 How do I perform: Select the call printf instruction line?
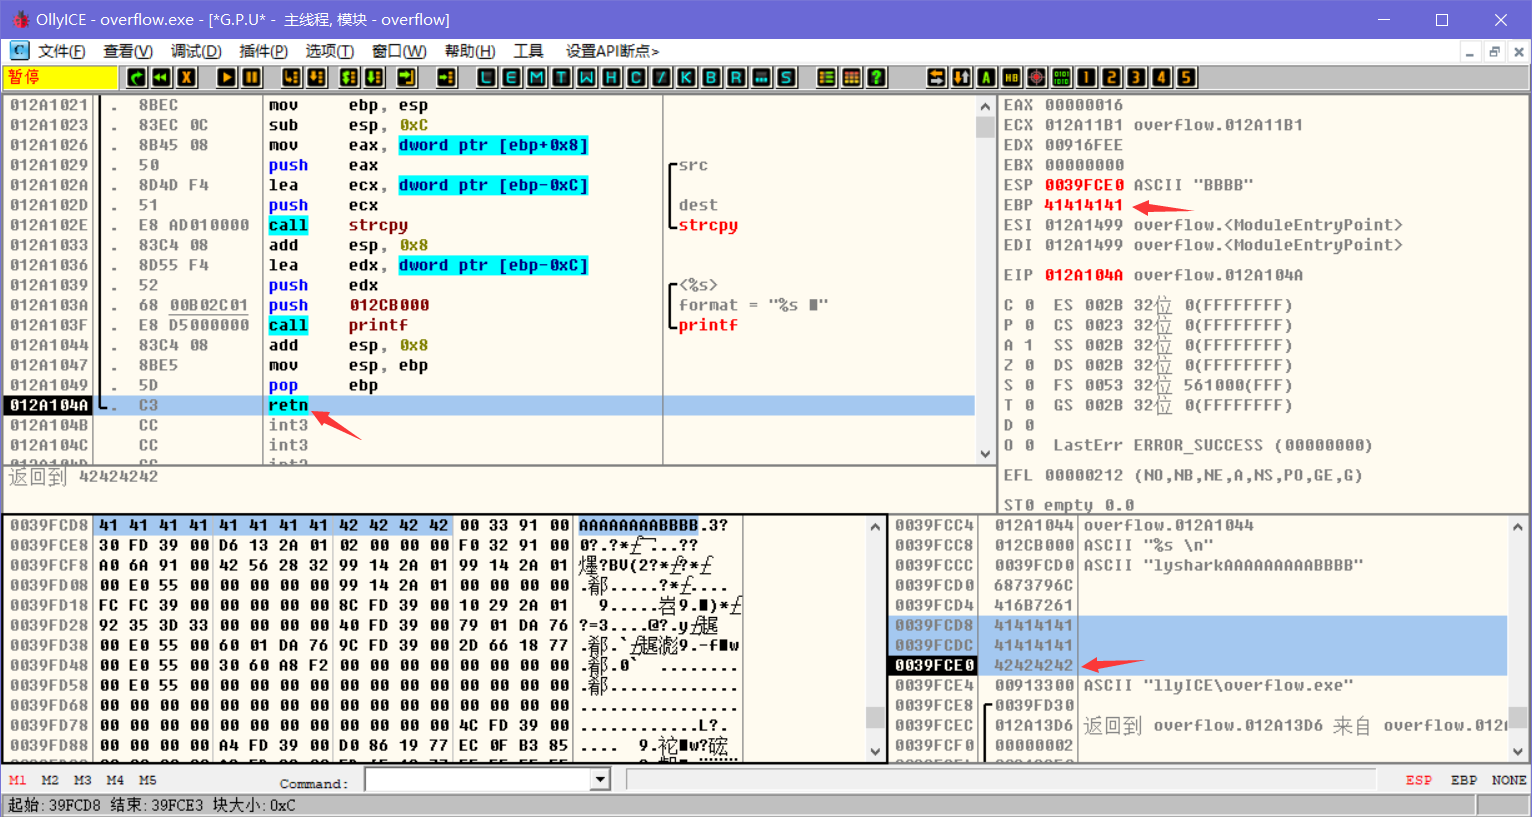(490, 325)
